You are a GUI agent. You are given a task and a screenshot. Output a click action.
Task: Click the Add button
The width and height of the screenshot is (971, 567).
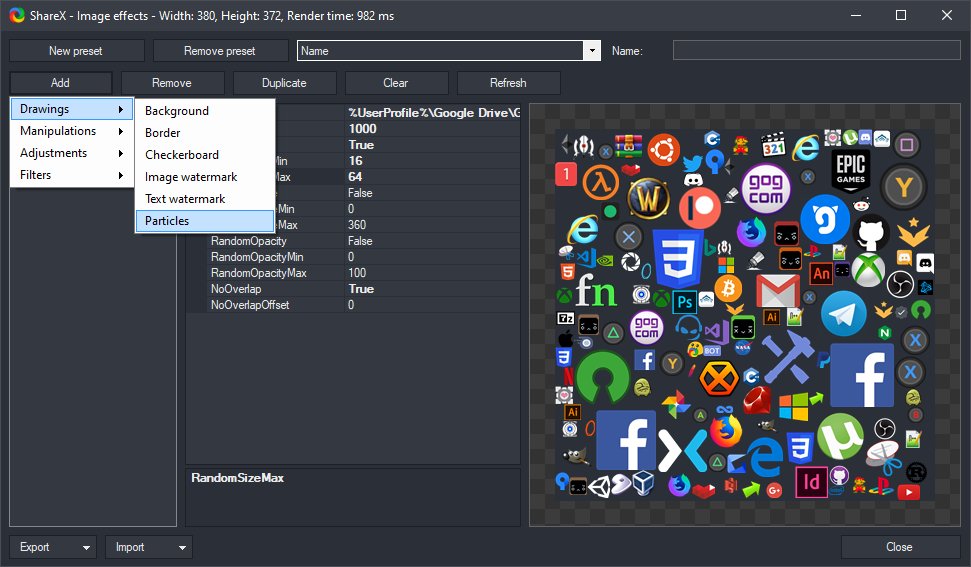coord(61,83)
